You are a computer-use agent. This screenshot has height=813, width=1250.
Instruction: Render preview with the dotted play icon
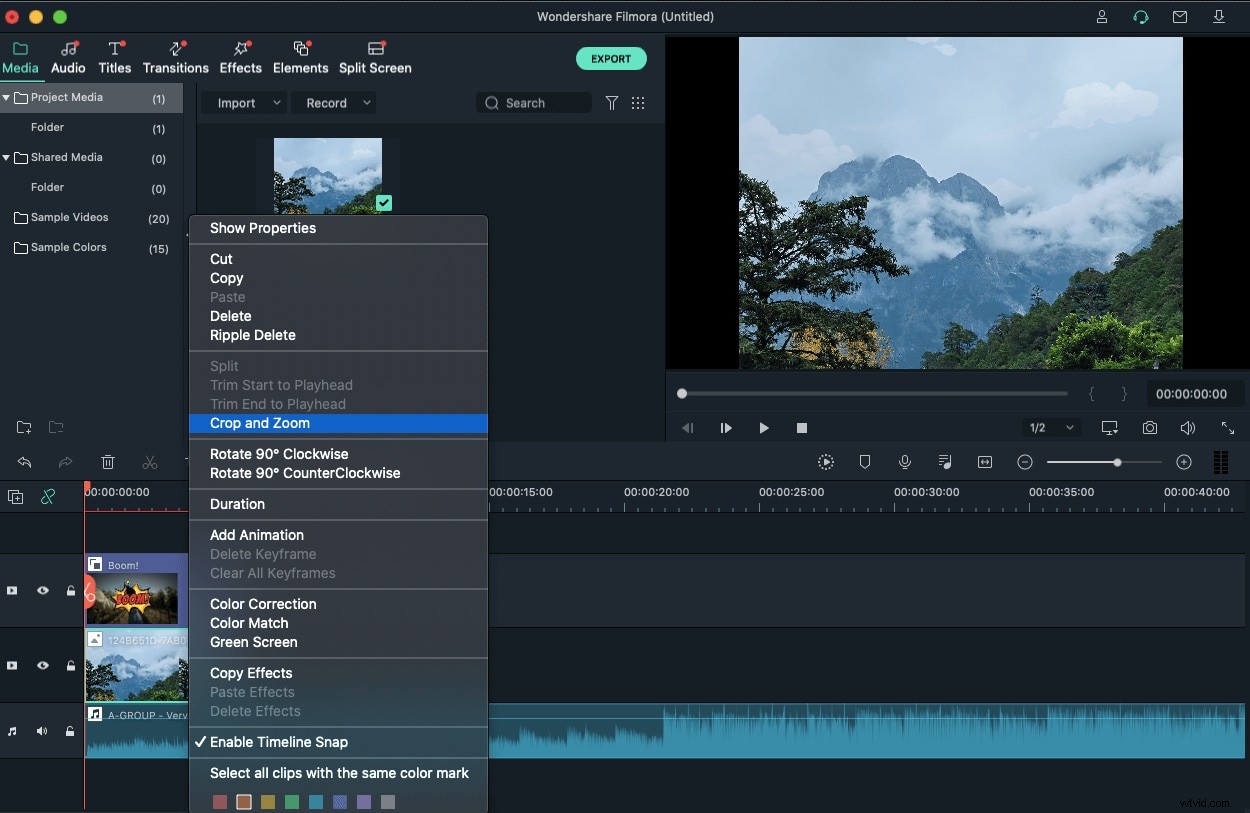point(826,462)
